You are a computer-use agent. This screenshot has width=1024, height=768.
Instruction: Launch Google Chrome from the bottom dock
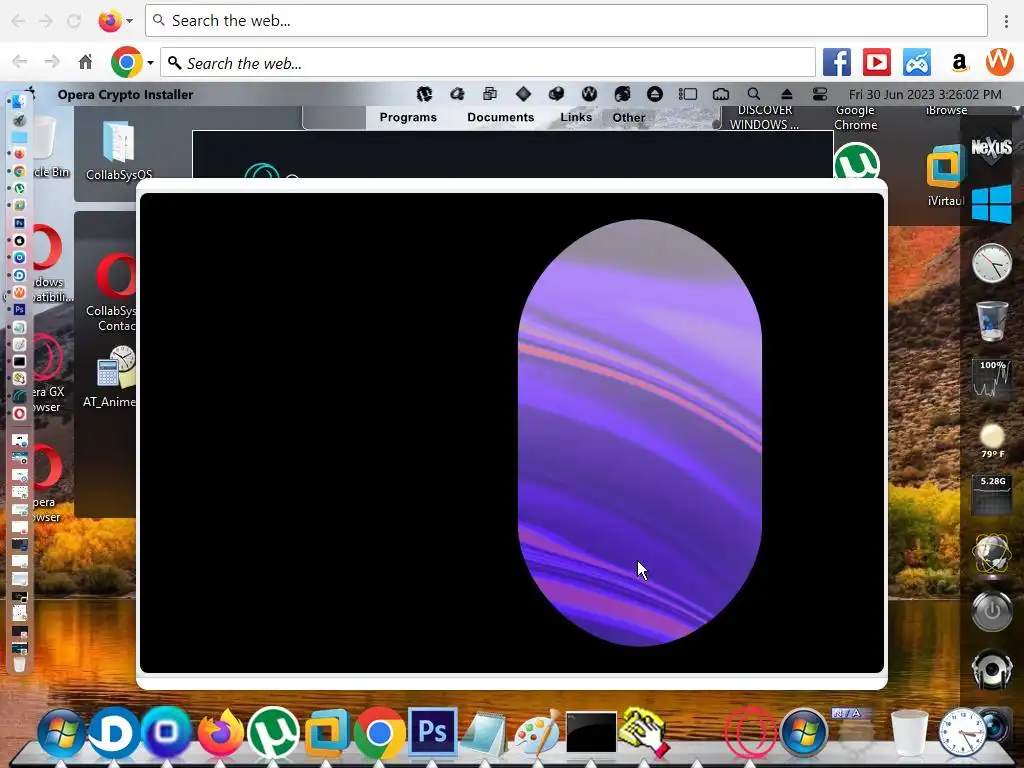tap(379, 733)
